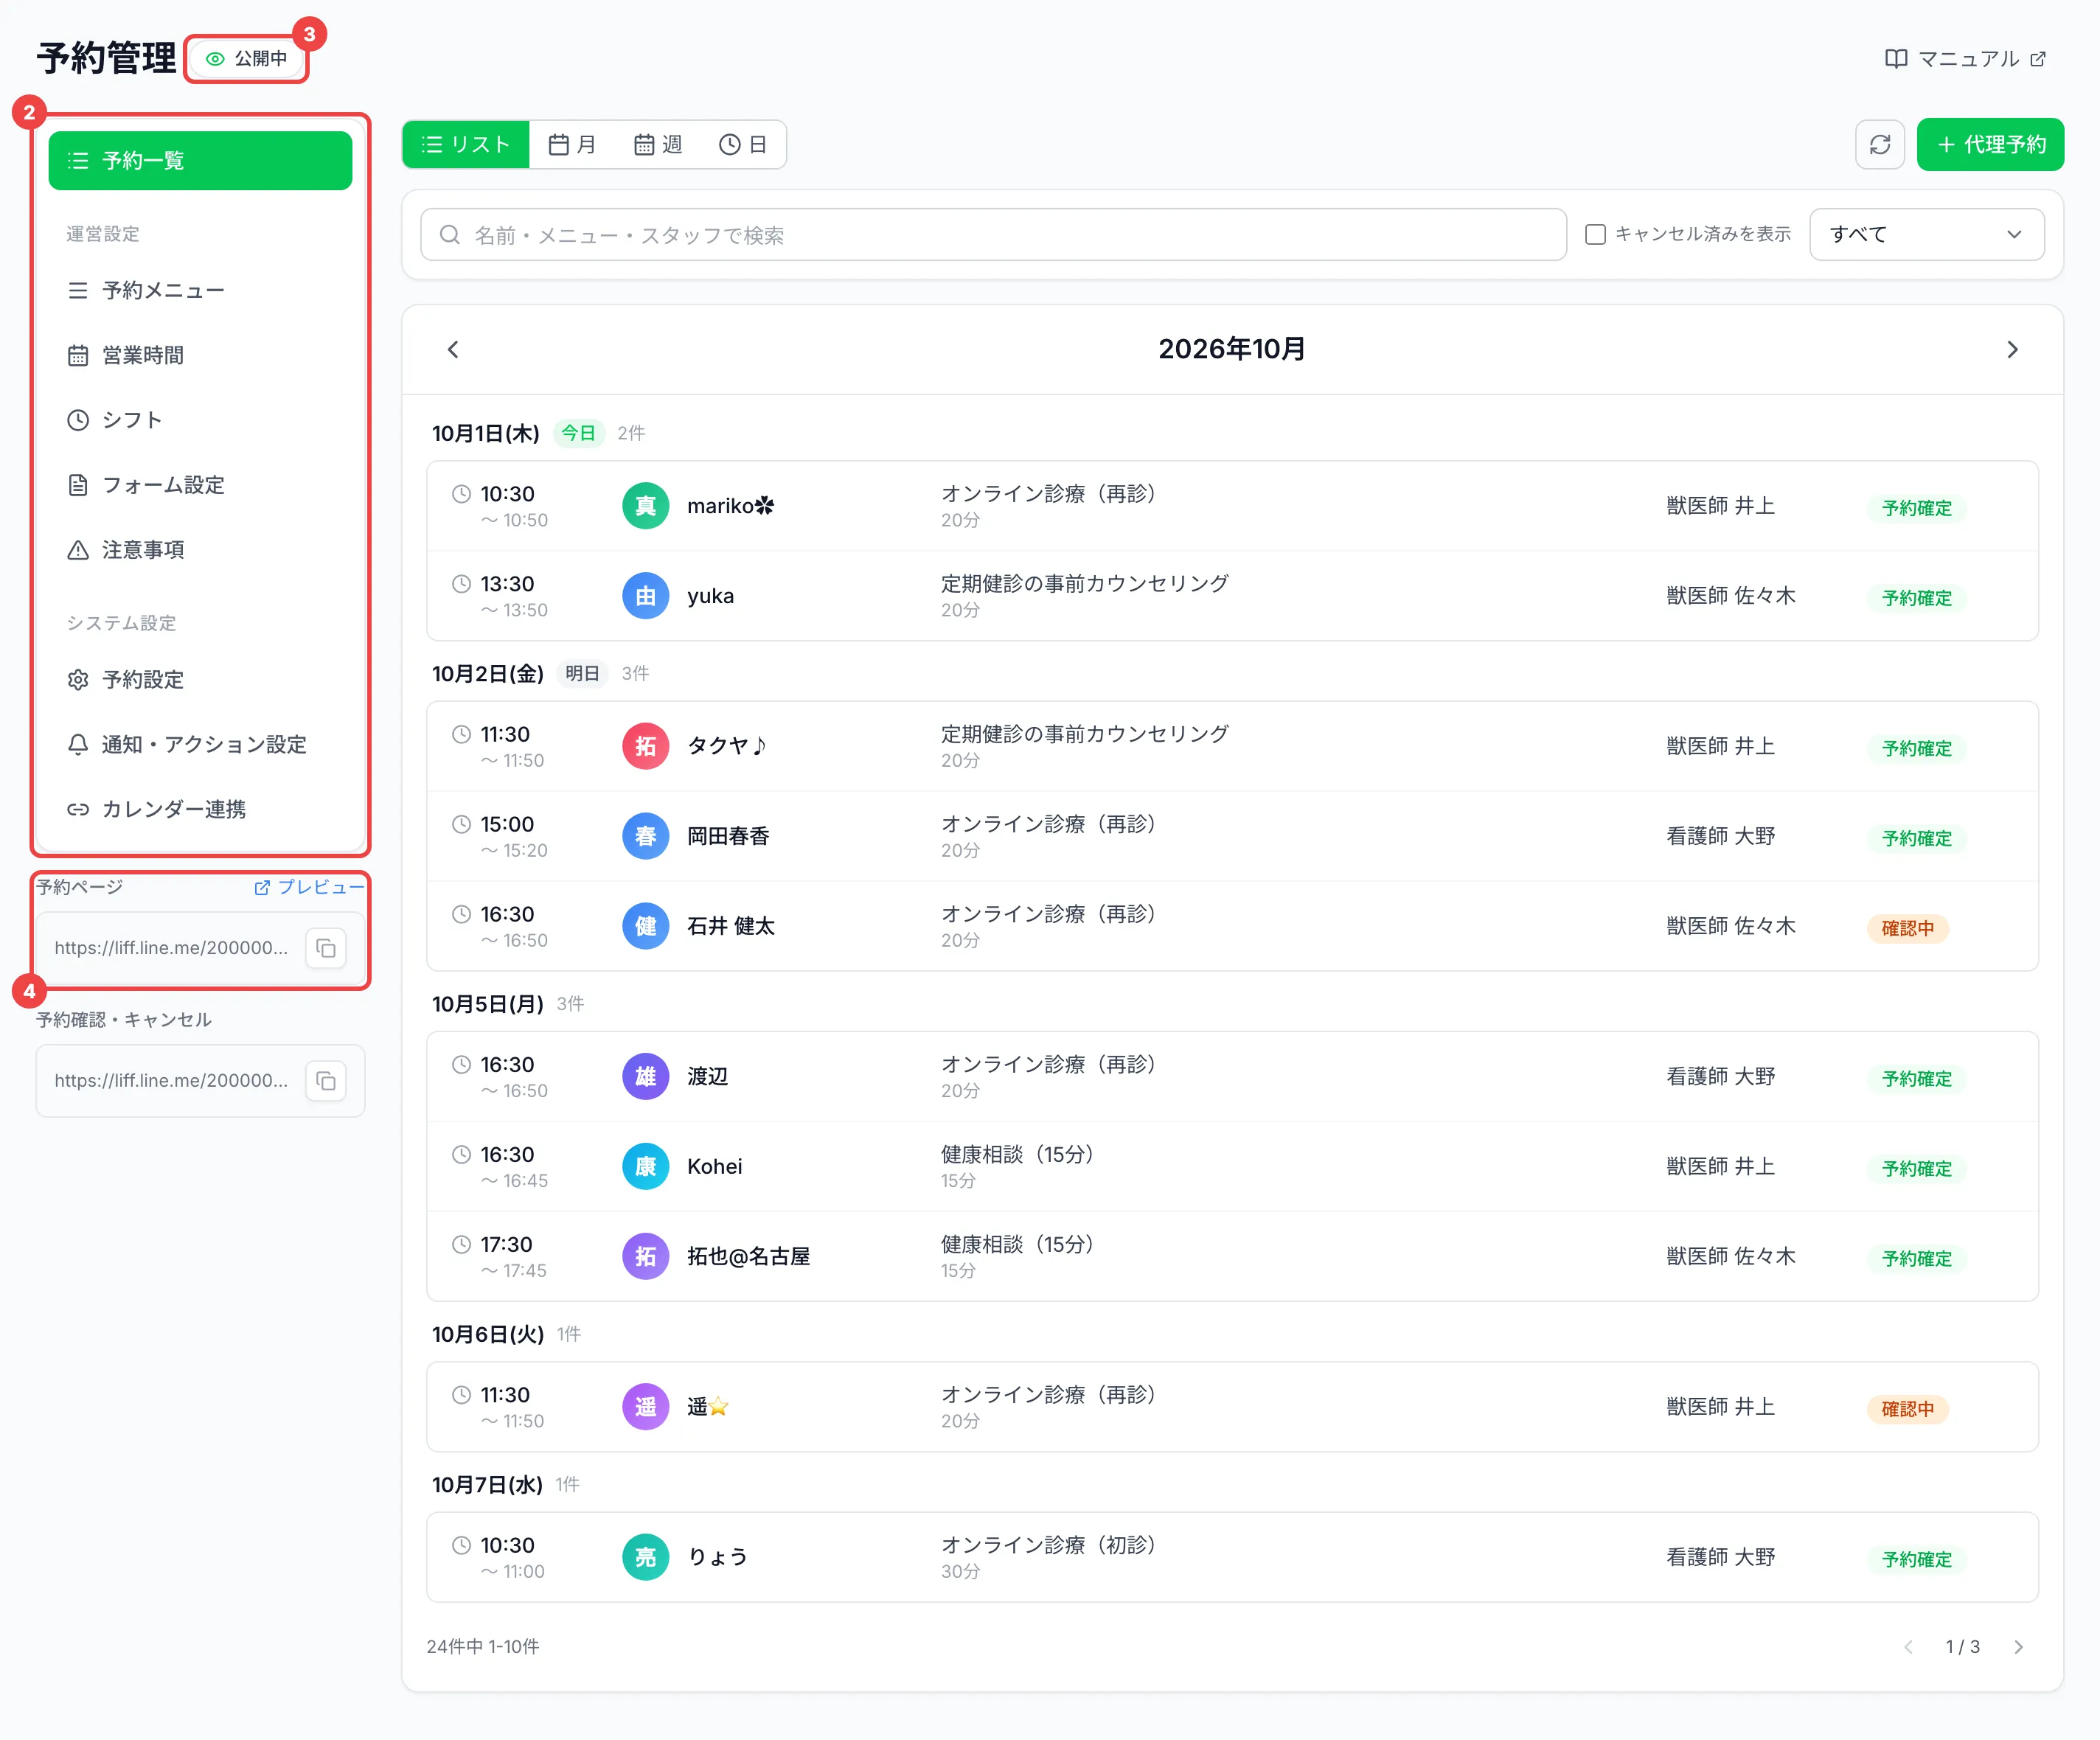Click the refresh reservations icon

tap(1879, 144)
